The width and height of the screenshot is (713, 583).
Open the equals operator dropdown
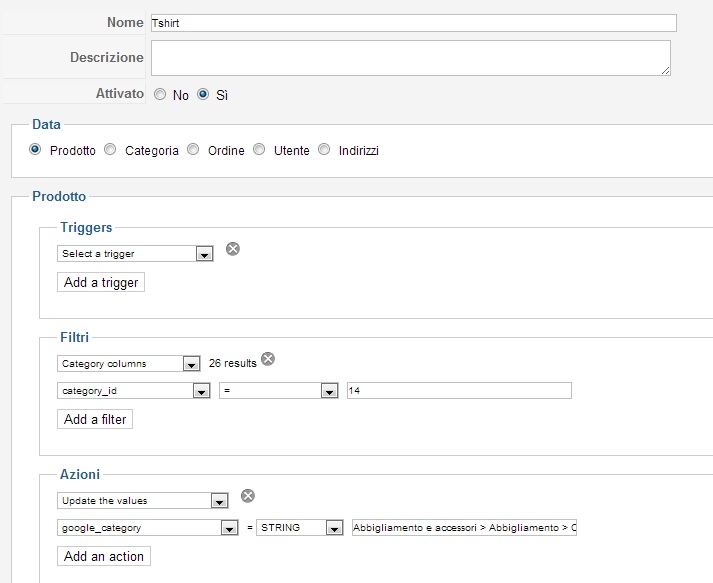point(279,391)
